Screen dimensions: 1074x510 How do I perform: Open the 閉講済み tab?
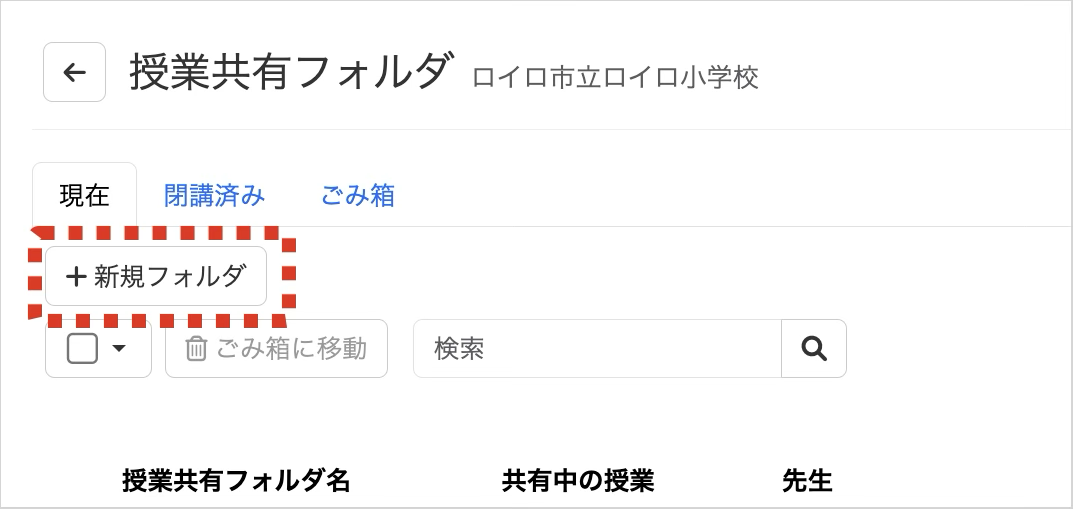click(214, 196)
